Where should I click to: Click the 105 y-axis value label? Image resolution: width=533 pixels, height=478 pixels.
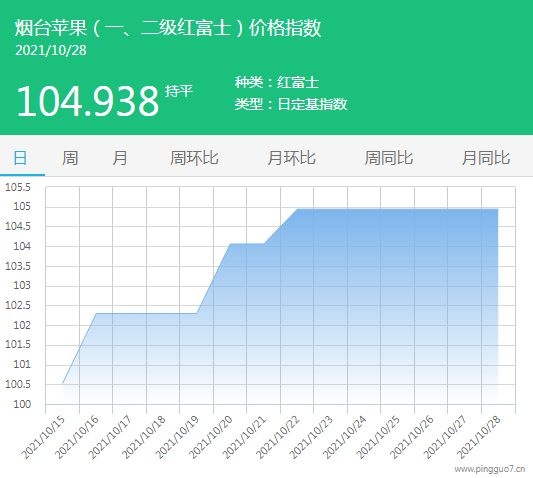[22, 206]
